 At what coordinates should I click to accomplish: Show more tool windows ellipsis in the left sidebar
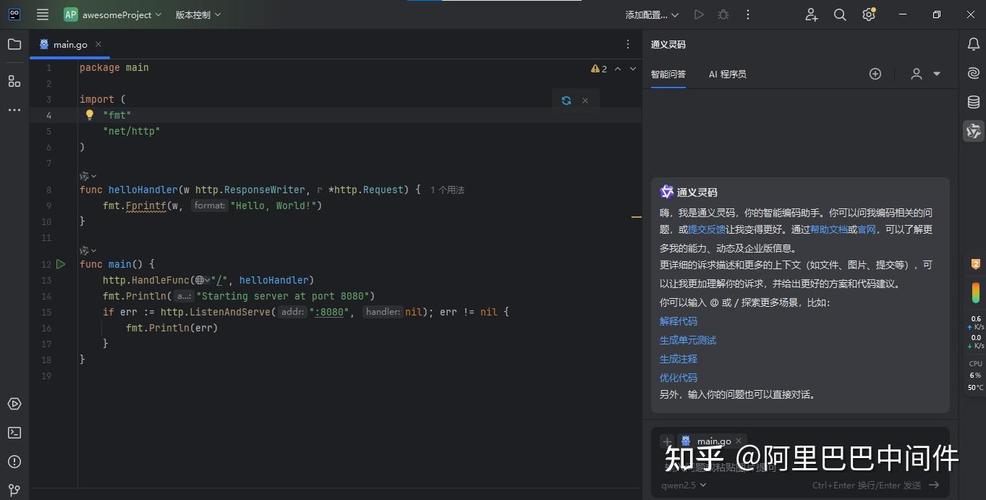click(14, 110)
